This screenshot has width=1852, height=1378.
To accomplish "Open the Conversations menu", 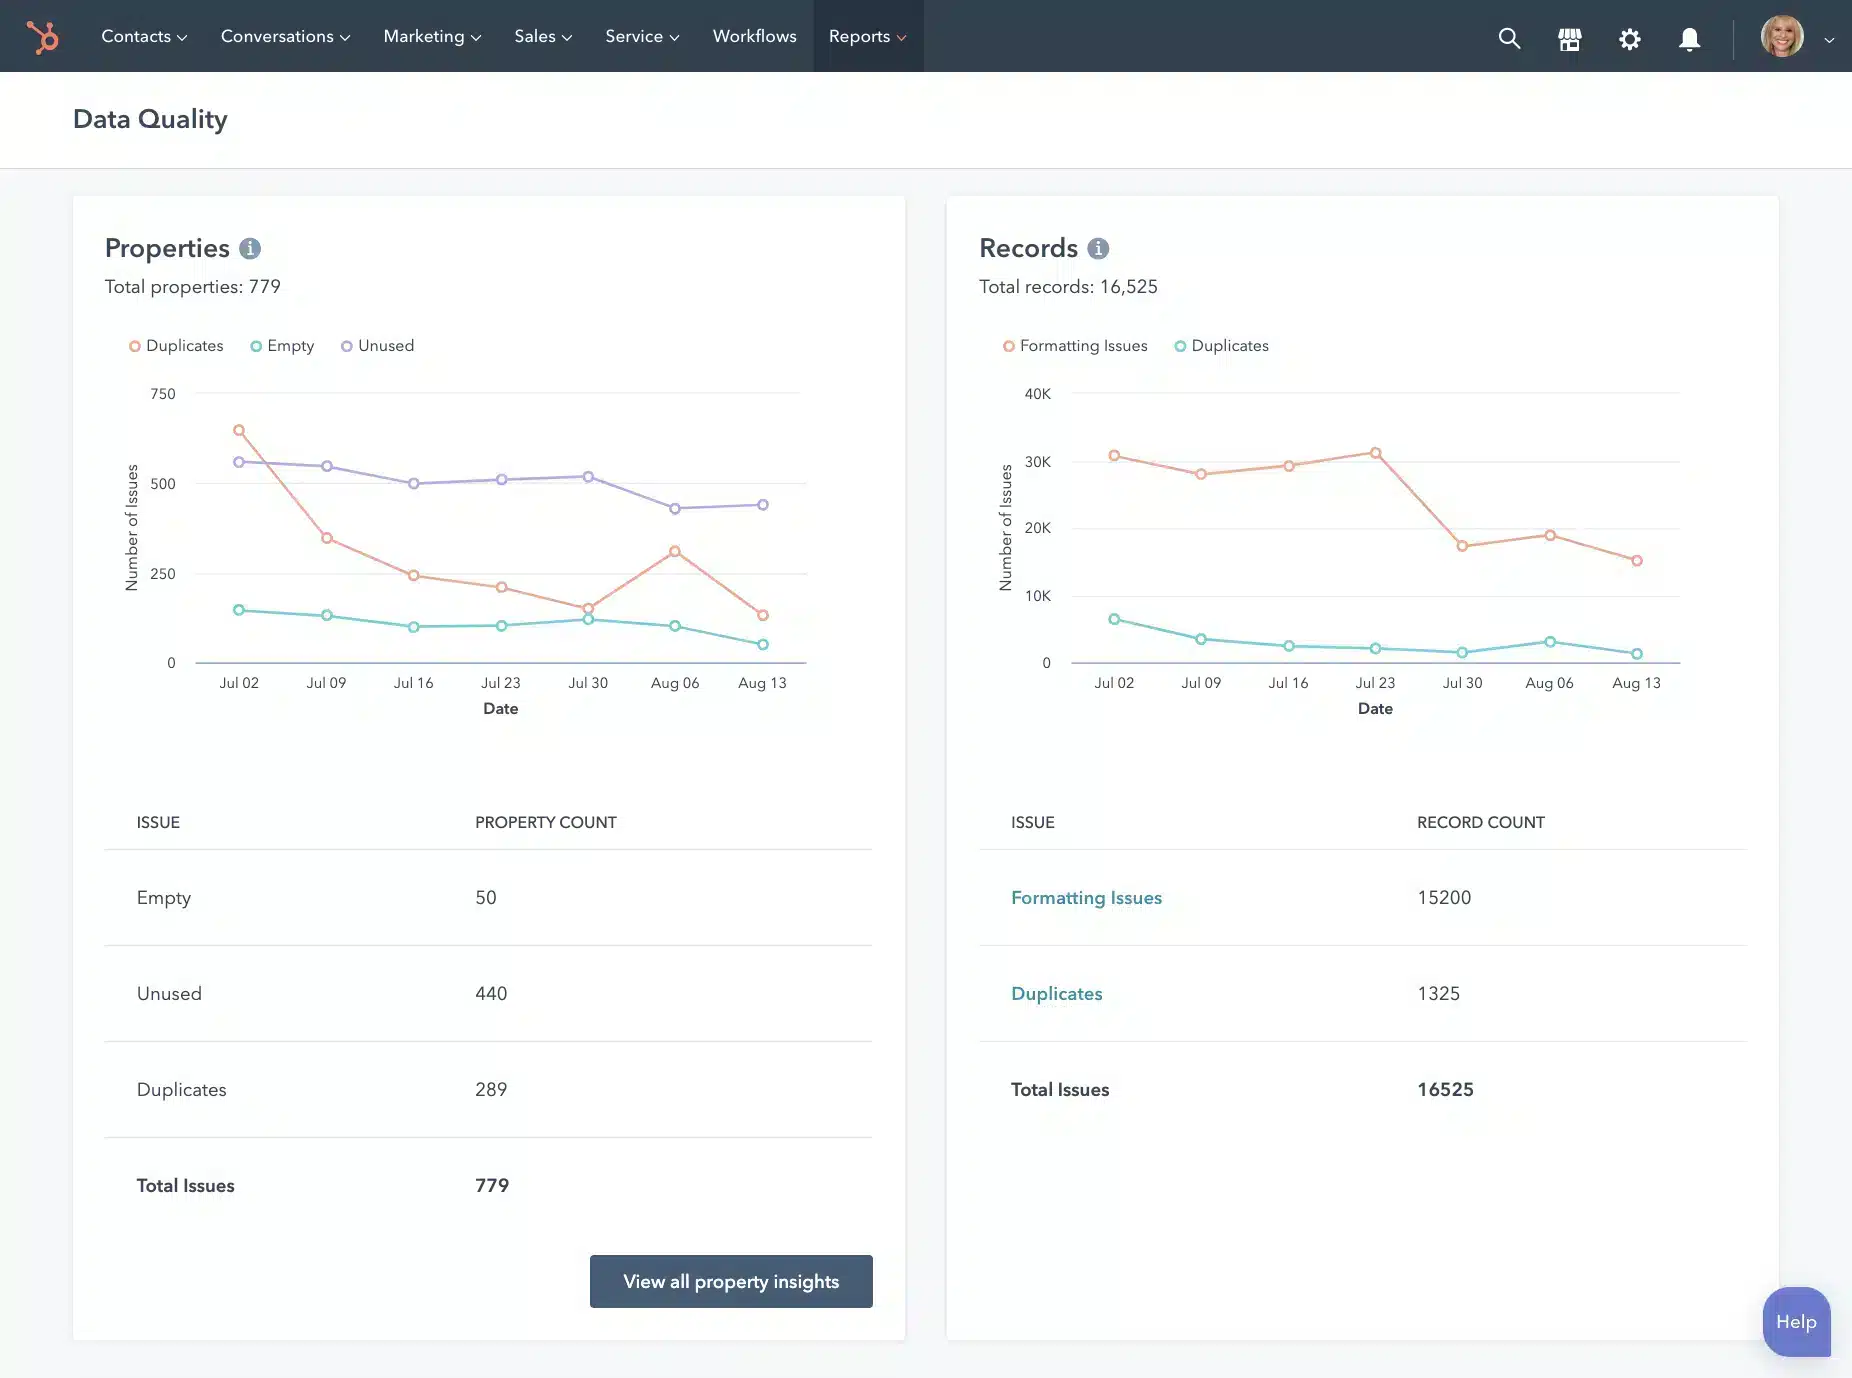I will [x=285, y=36].
